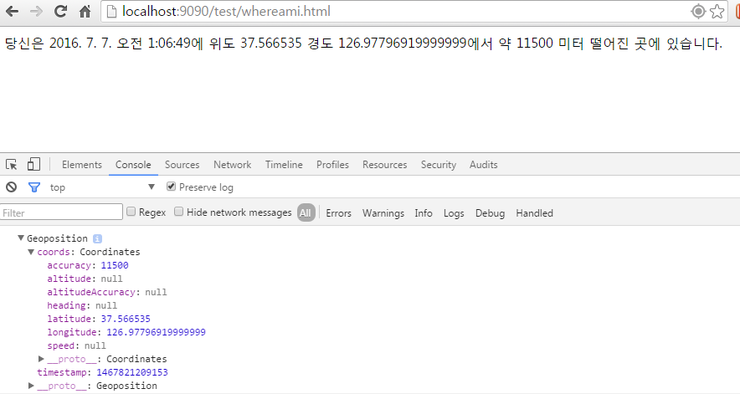Go back with the browser back arrow
This screenshot has width=740, height=394.
pos(12,11)
